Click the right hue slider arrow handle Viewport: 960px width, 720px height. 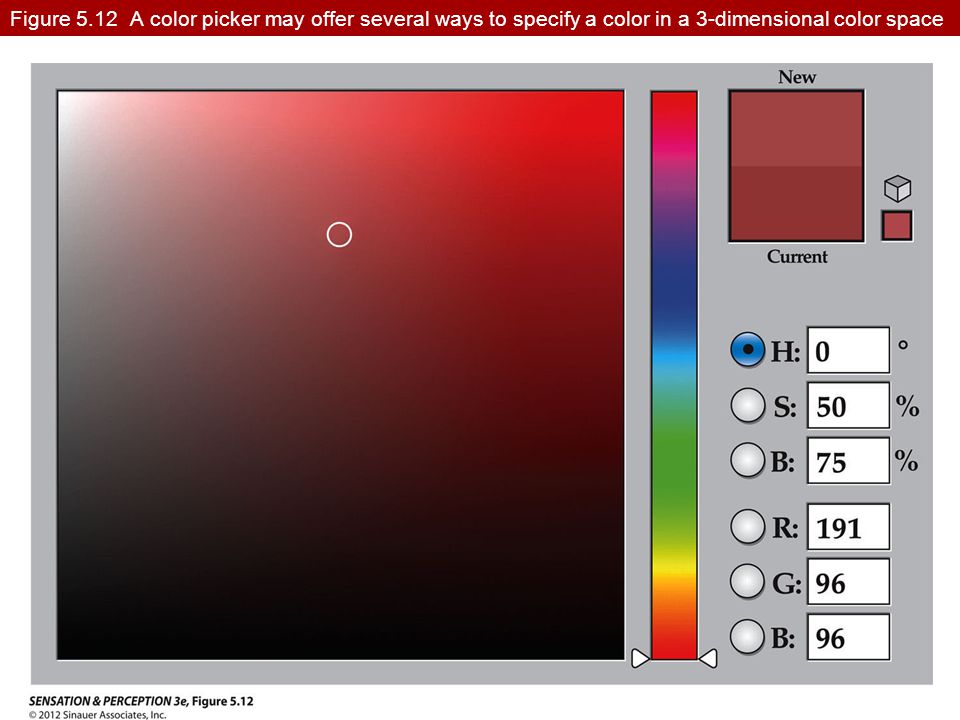click(708, 659)
